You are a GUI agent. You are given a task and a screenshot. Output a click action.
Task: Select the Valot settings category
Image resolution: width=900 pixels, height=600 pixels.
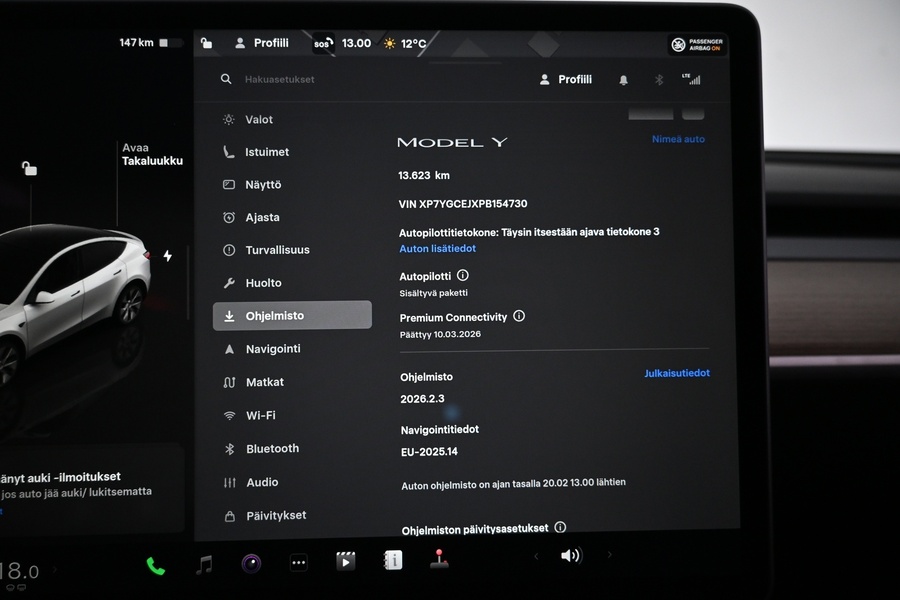coord(260,119)
